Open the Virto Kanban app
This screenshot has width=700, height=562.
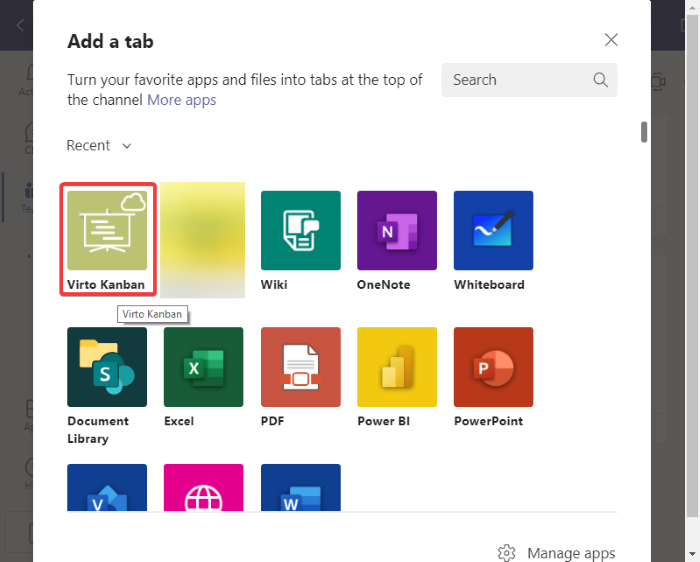coord(107,231)
